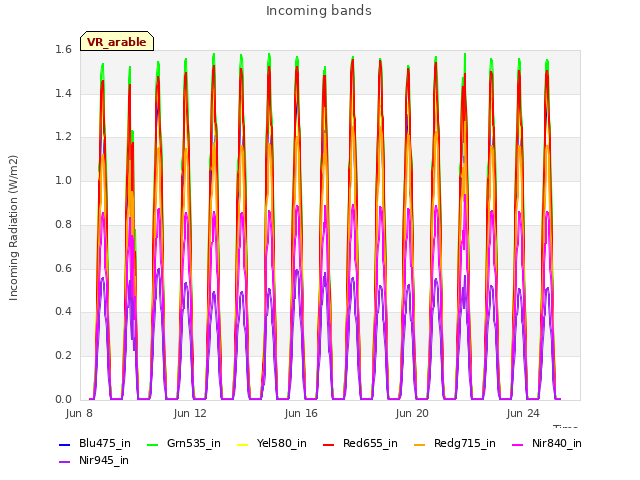Click the Nir945_in legend entry

point(94,461)
